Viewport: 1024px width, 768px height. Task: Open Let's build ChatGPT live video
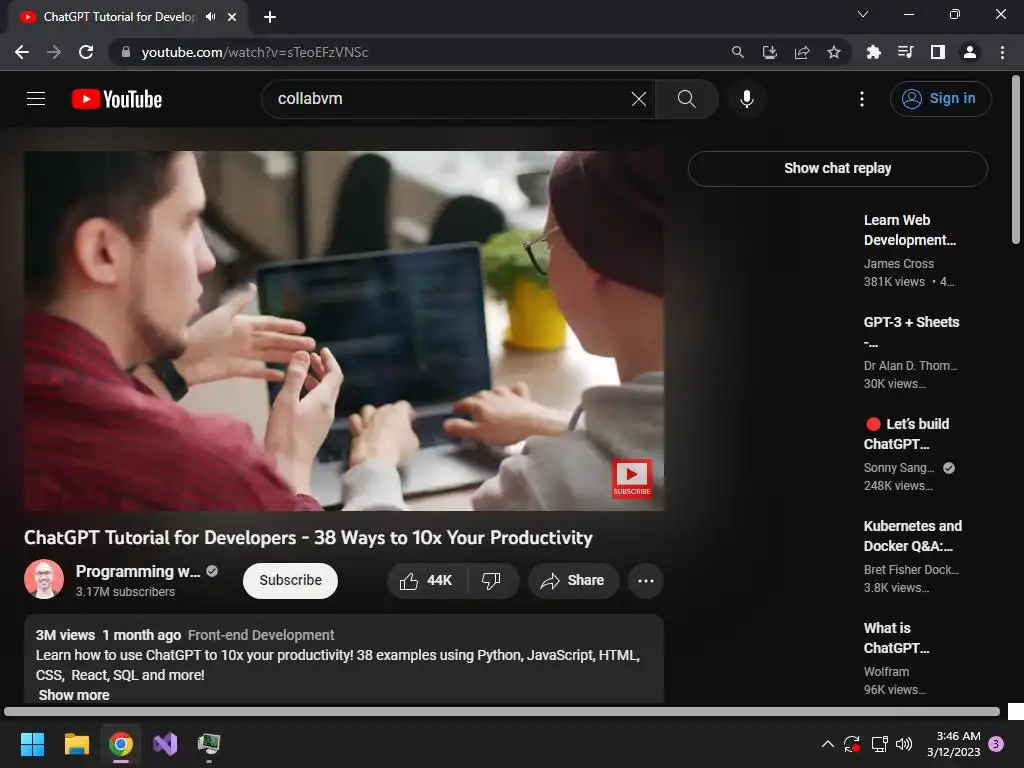click(x=906, y=434)
